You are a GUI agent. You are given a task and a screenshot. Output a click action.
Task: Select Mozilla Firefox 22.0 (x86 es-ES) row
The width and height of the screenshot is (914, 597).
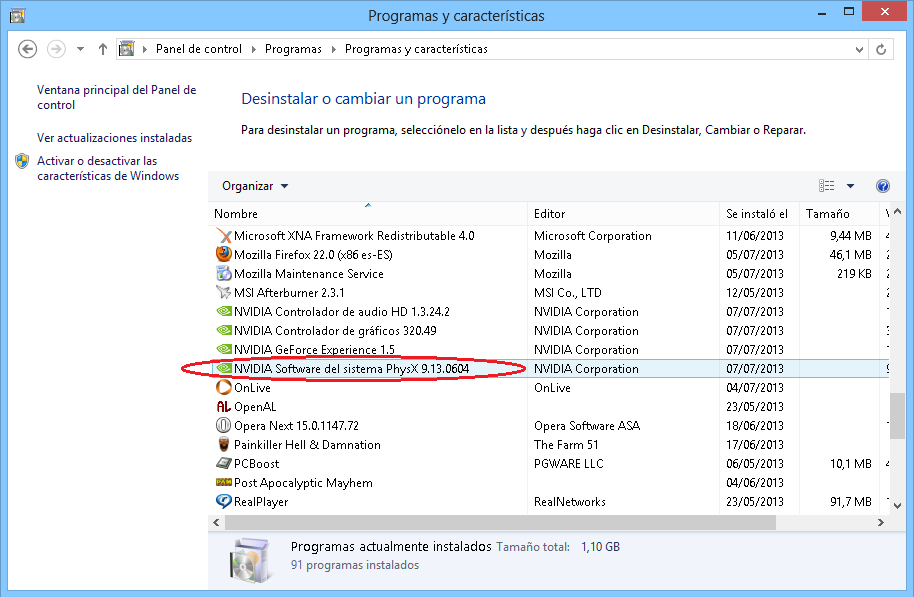548,254
